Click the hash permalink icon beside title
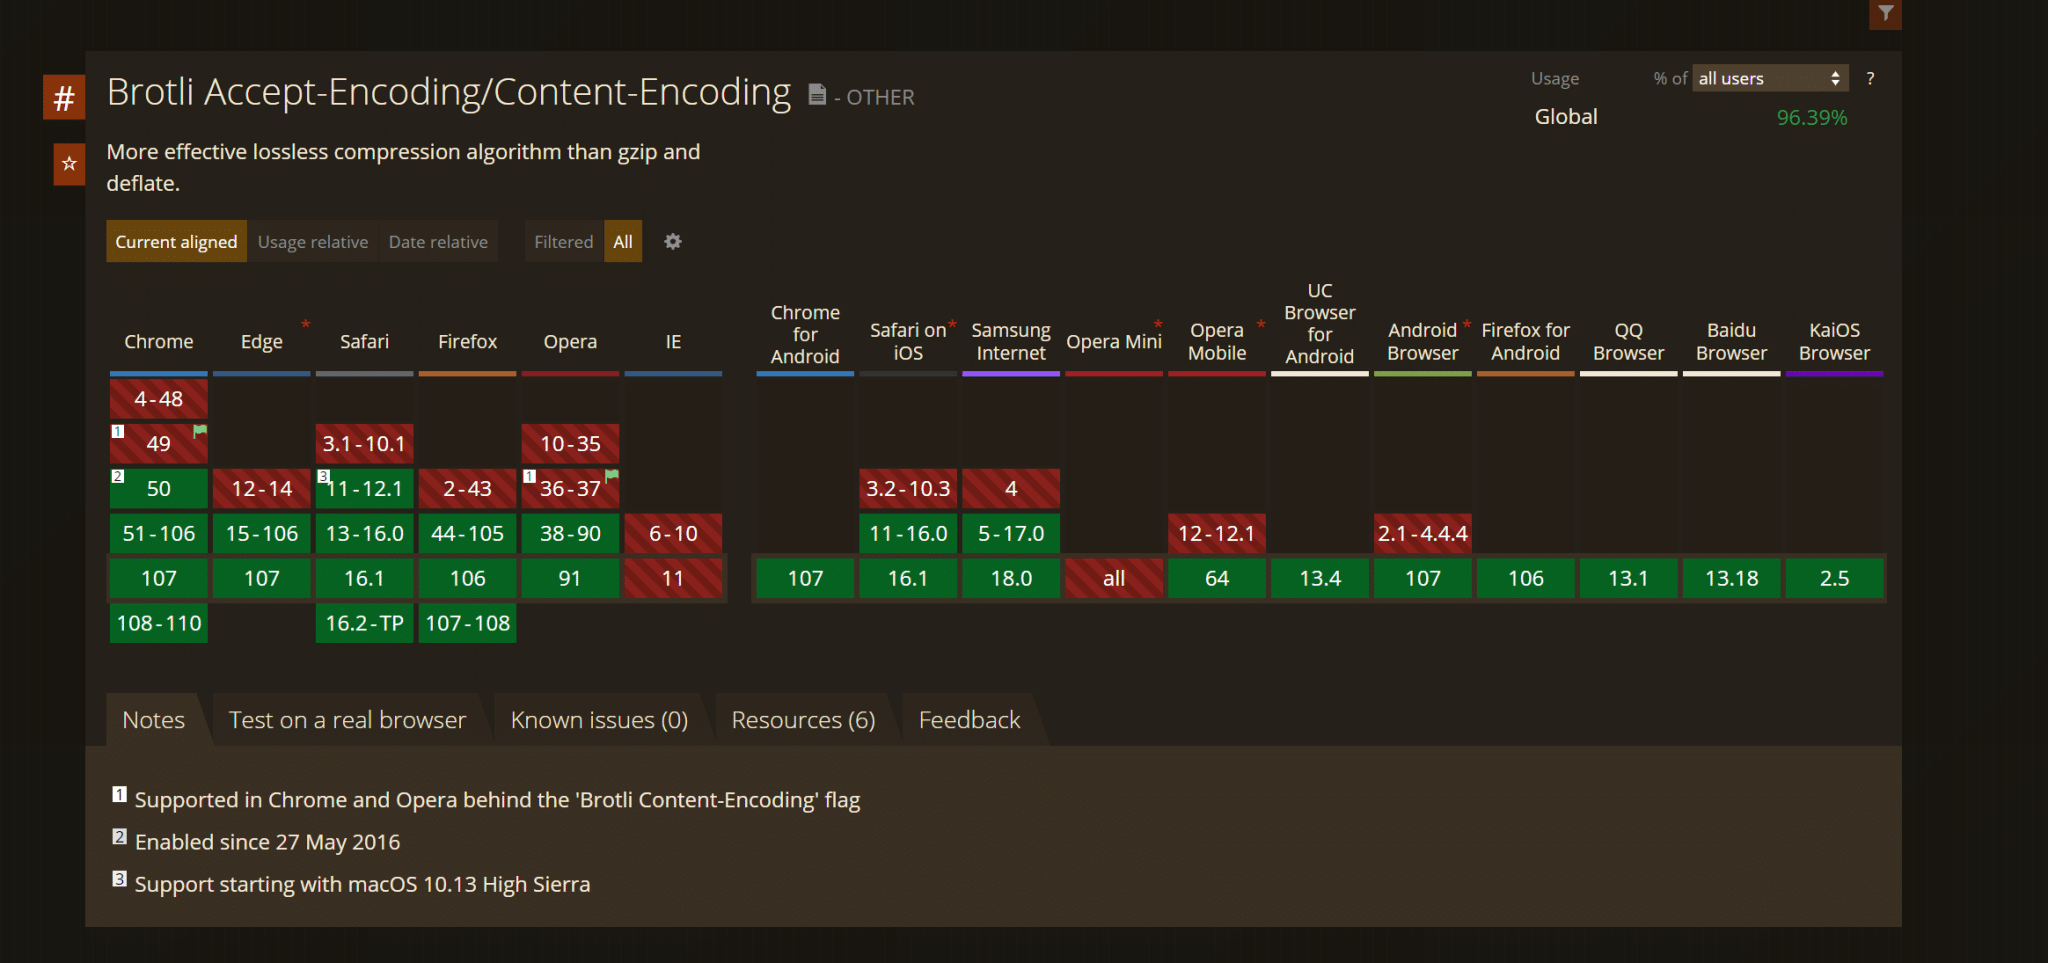The width and height of the screenshot is (2048, 963). (x=63, y=98)
